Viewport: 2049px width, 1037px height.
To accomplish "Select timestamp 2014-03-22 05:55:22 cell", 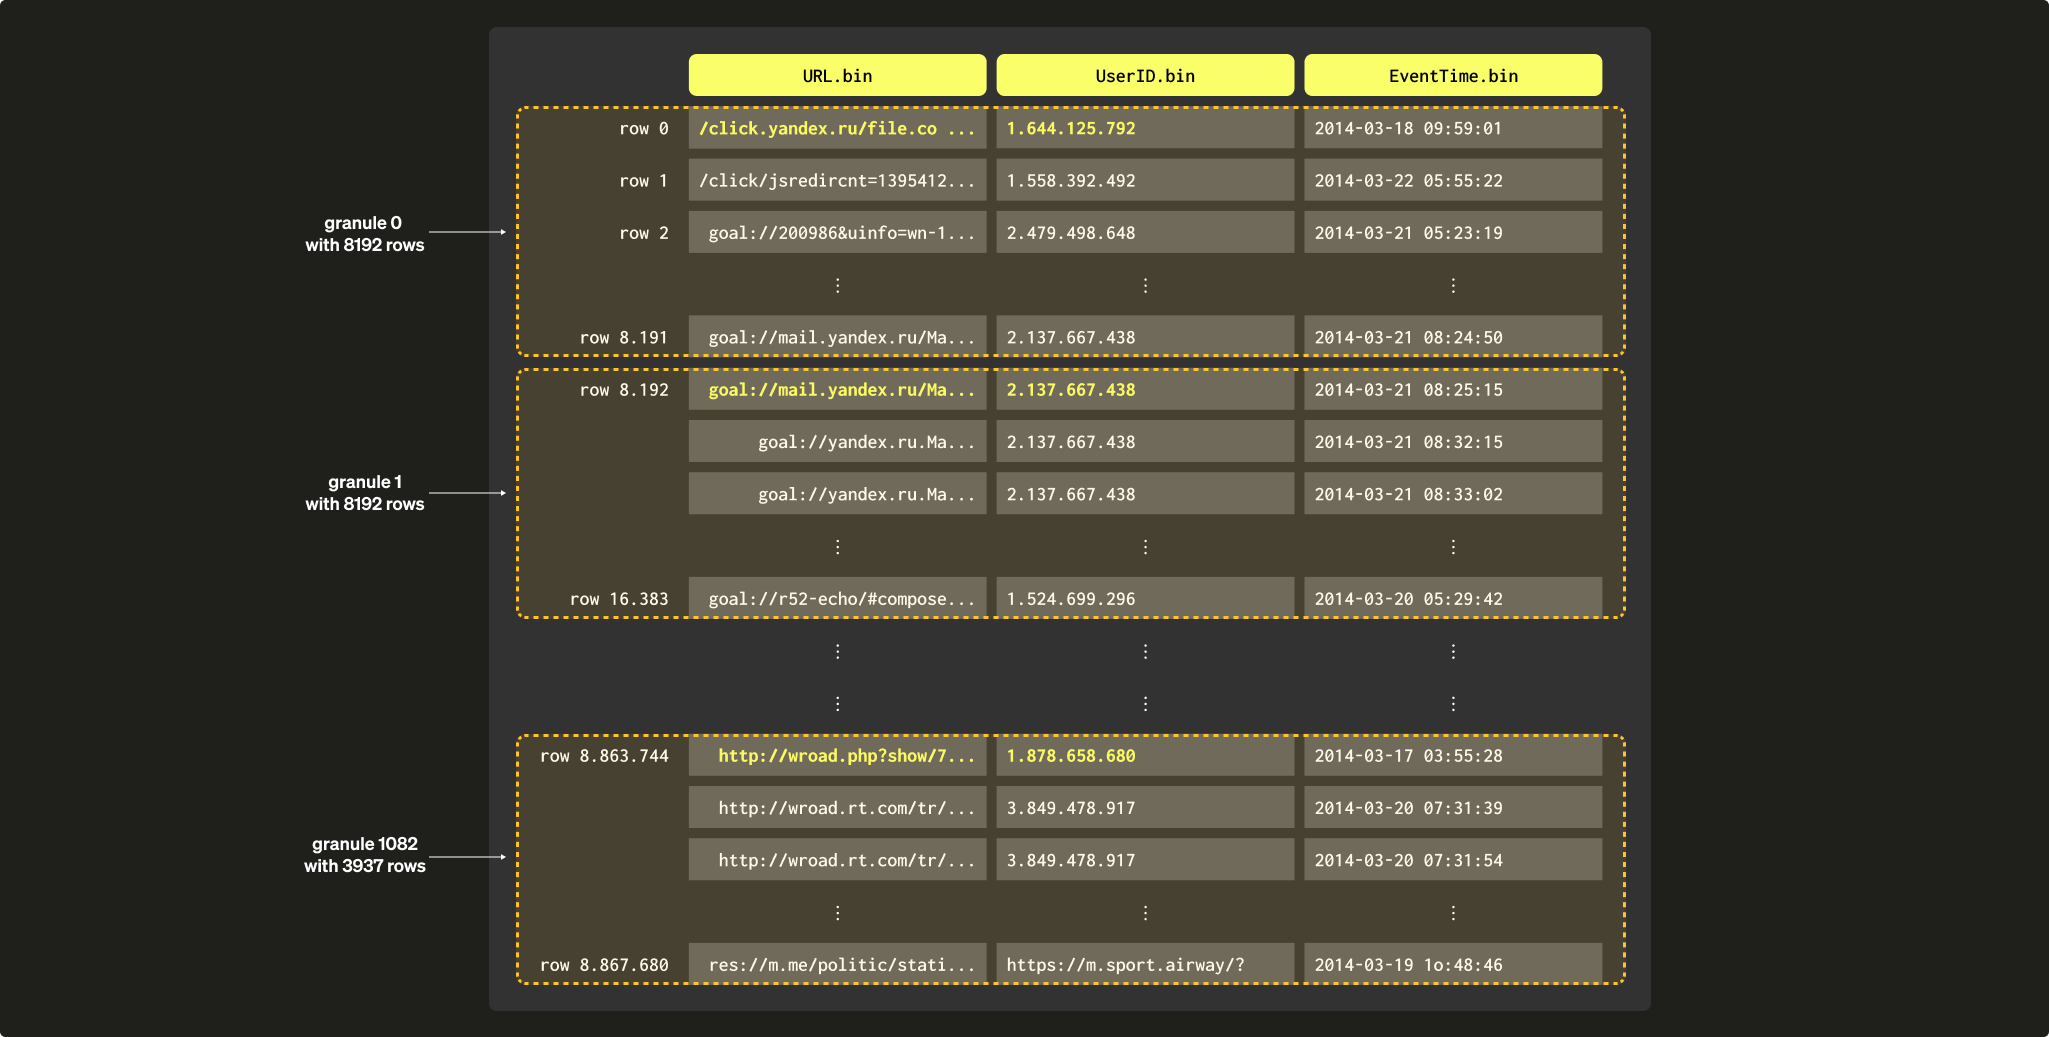I will tap(1452, 181).
